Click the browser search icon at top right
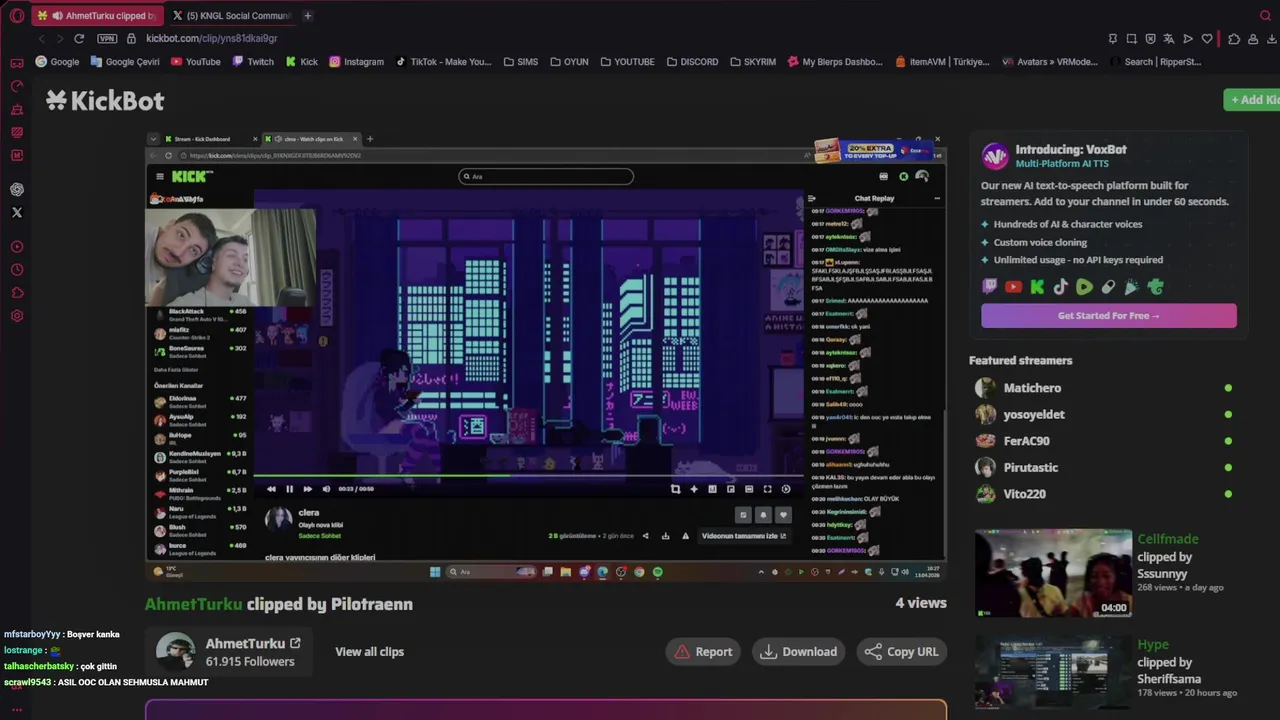Image resolution: width=1280 pixels, height=720 pixels. 1265,15
